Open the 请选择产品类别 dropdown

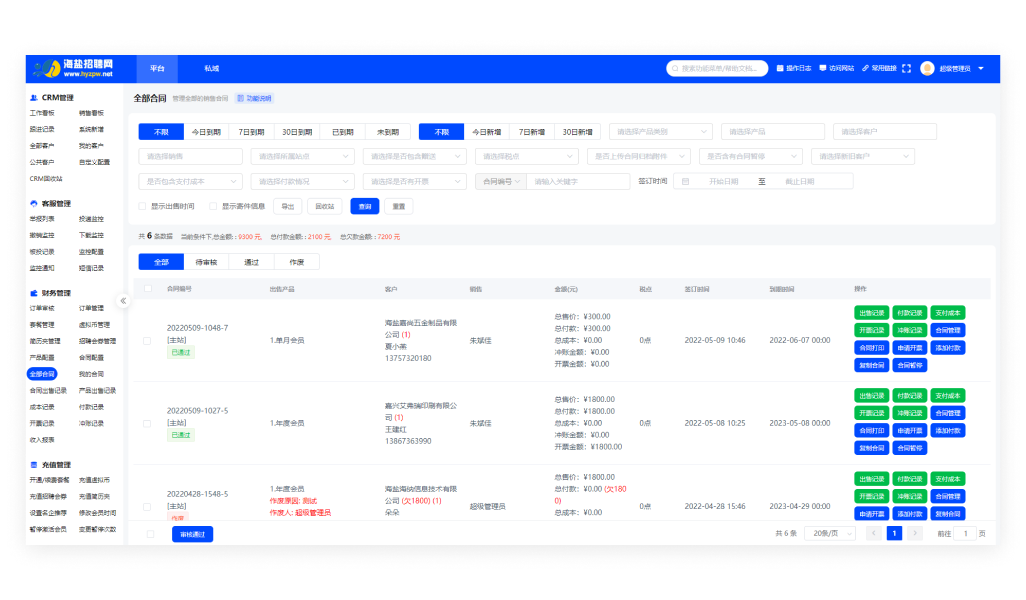tap(660, 131)
